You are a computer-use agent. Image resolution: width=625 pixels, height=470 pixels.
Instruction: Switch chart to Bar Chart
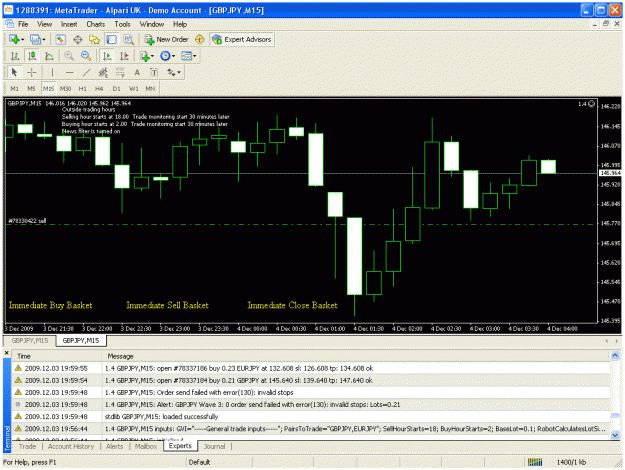click(15, 56)
